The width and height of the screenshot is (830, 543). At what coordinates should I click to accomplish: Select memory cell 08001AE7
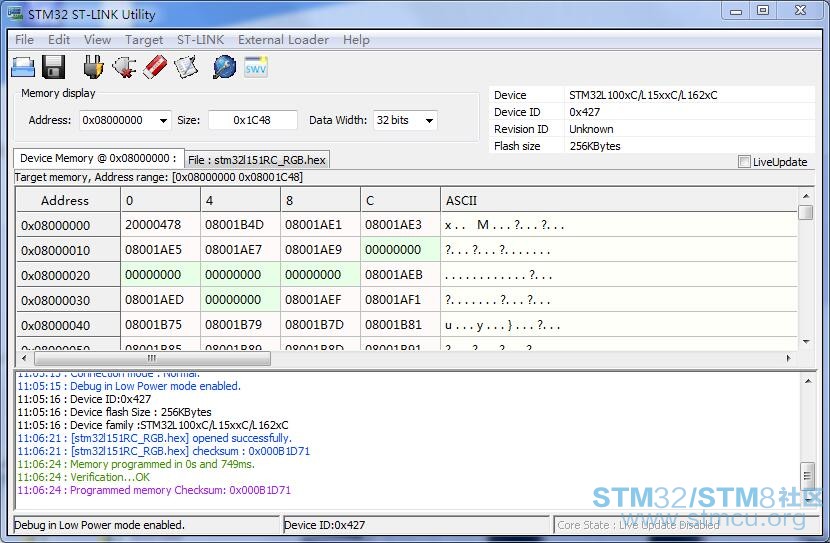point(240,250)
